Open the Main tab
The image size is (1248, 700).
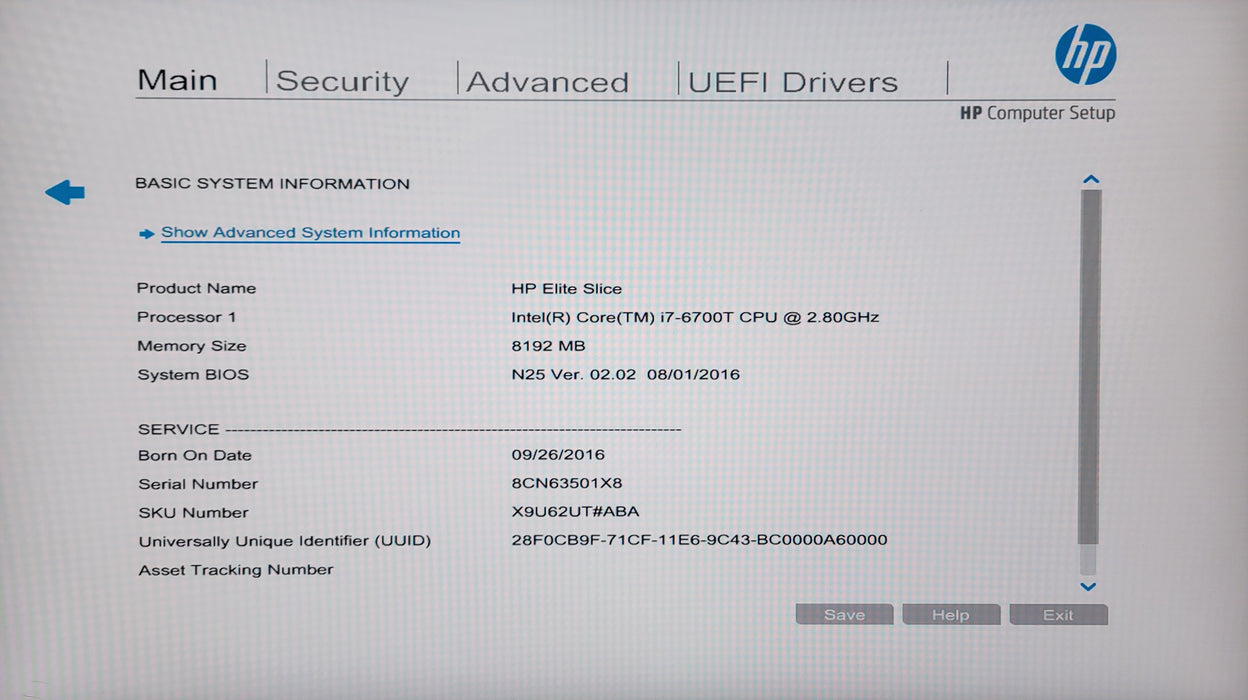point(177,80)
